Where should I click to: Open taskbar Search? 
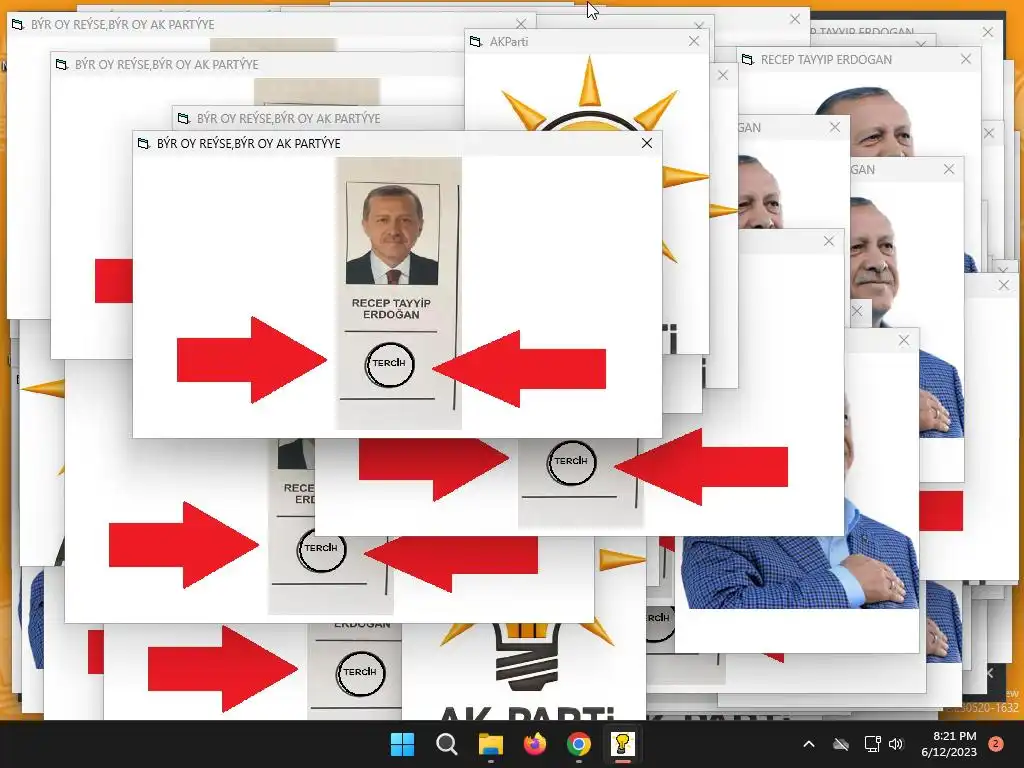(x=447, y=744)
